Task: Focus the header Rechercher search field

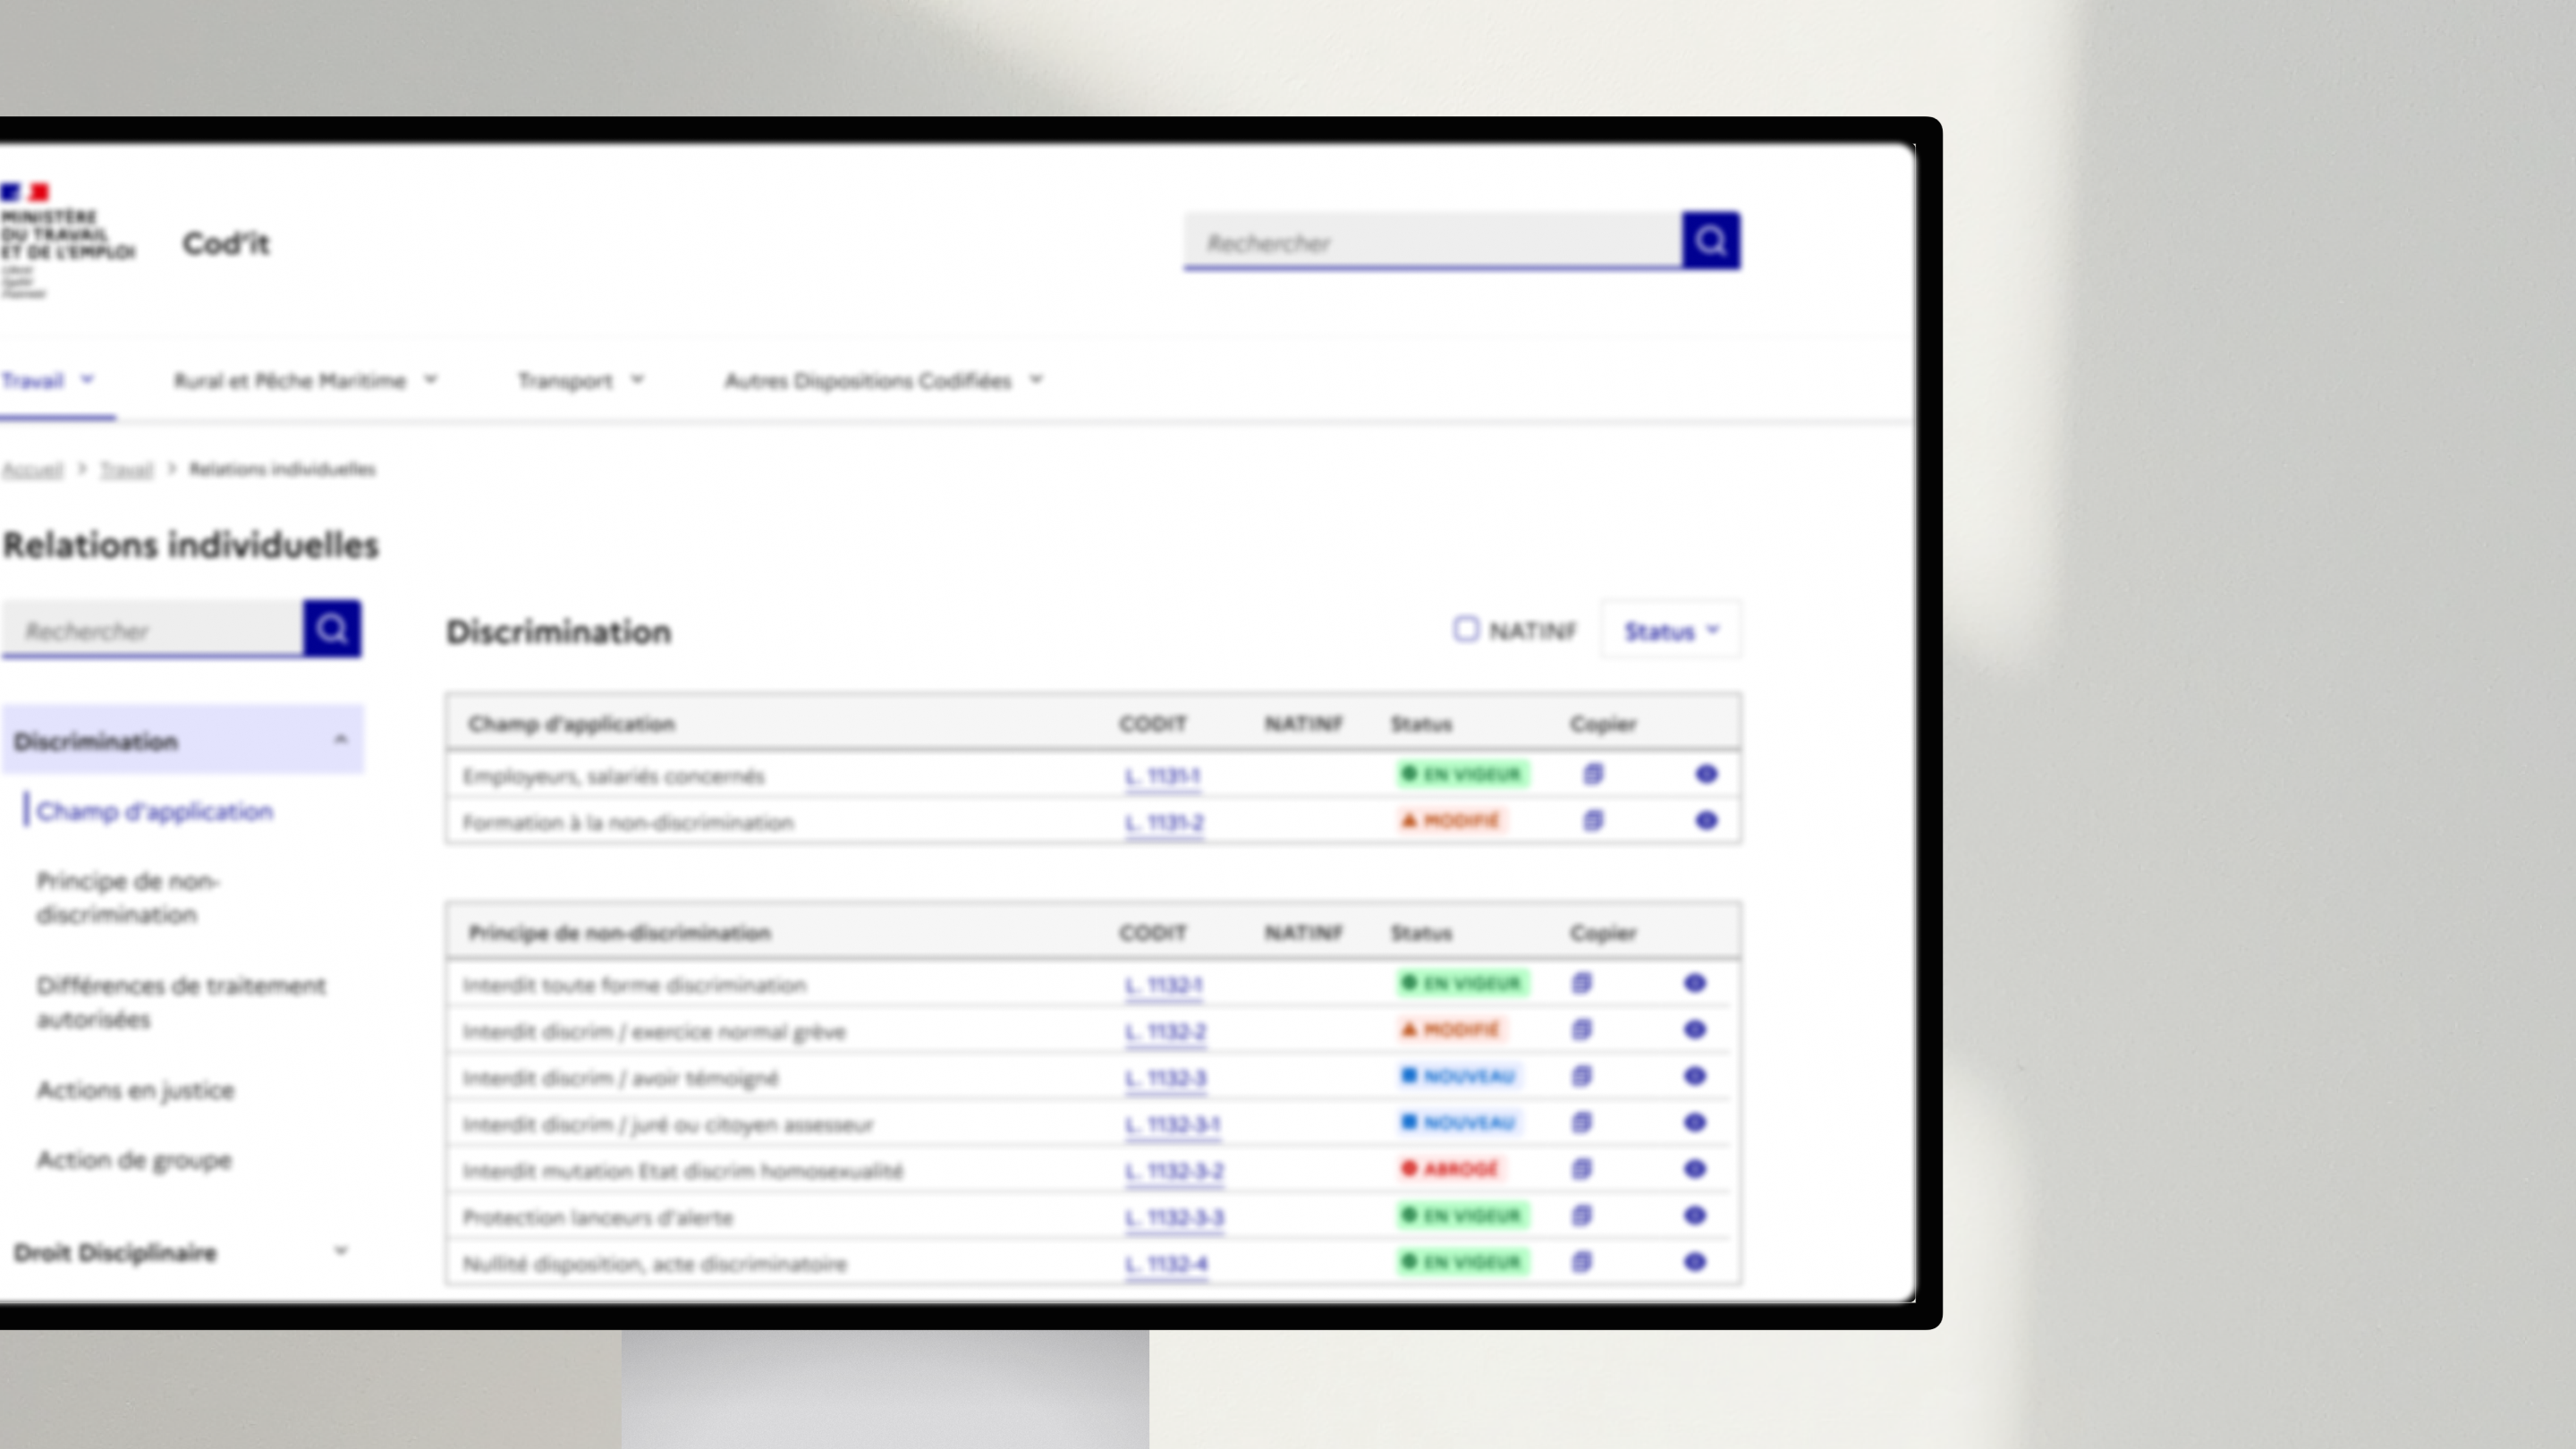Action: [x=1433, y=241]
